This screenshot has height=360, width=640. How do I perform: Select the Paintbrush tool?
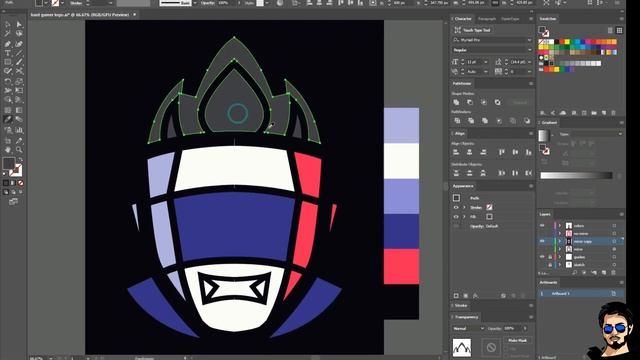(19, 62)
